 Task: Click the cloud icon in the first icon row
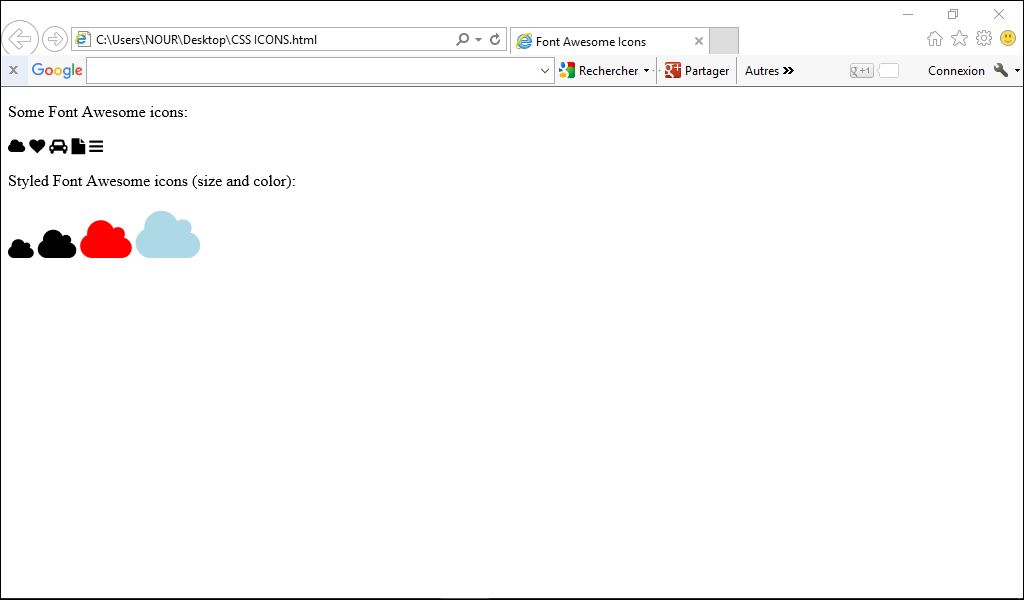(16, 146)
